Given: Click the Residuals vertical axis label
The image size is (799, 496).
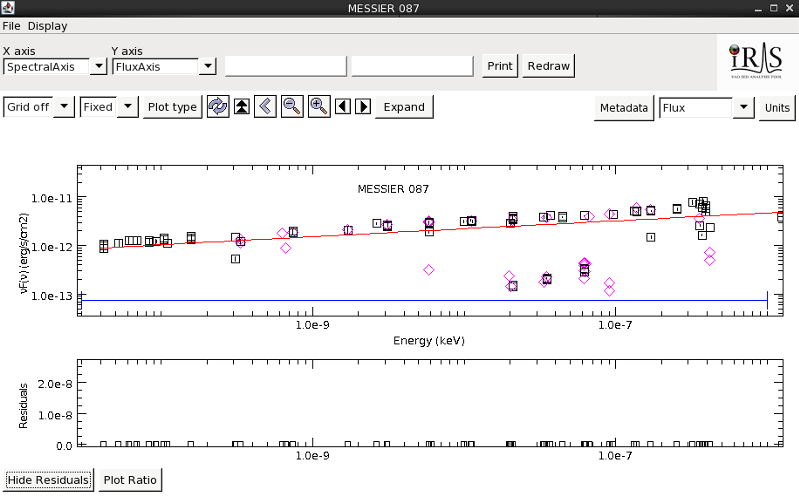Looking at the screenshot, I should [23, 406].
